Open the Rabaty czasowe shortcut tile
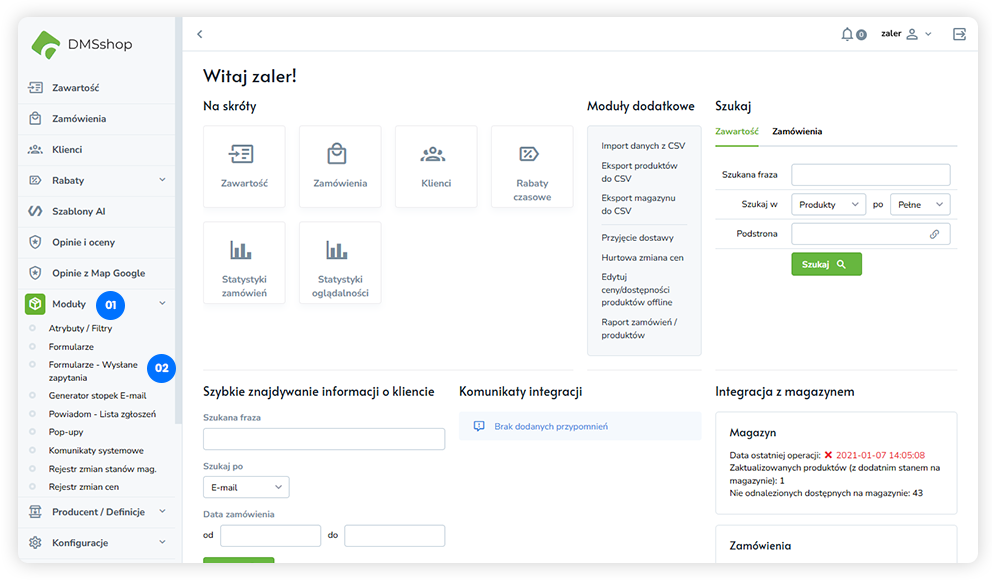 [532, 166]
